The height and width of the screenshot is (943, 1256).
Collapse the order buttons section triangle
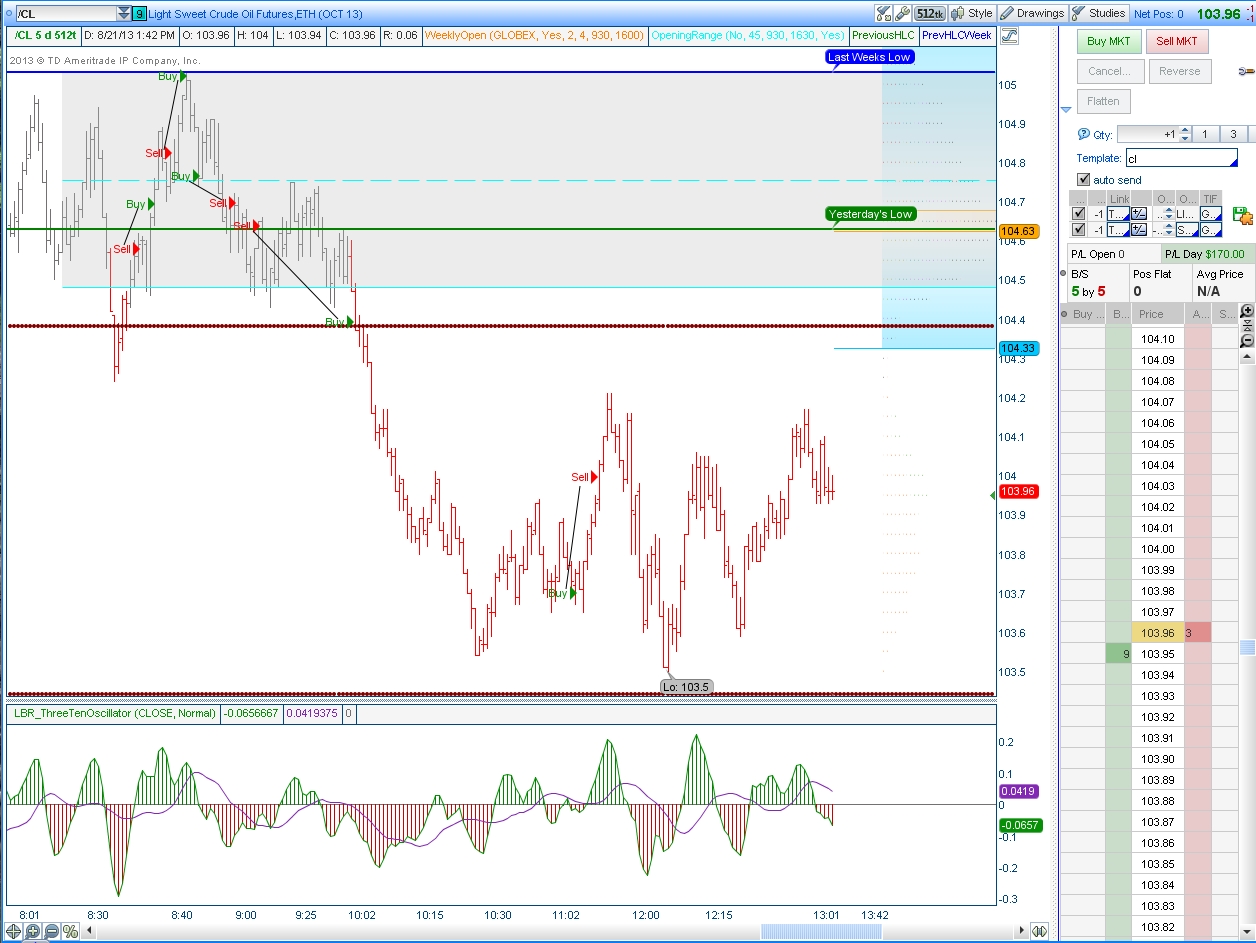pyautogui.click(x=1066, y=108)
